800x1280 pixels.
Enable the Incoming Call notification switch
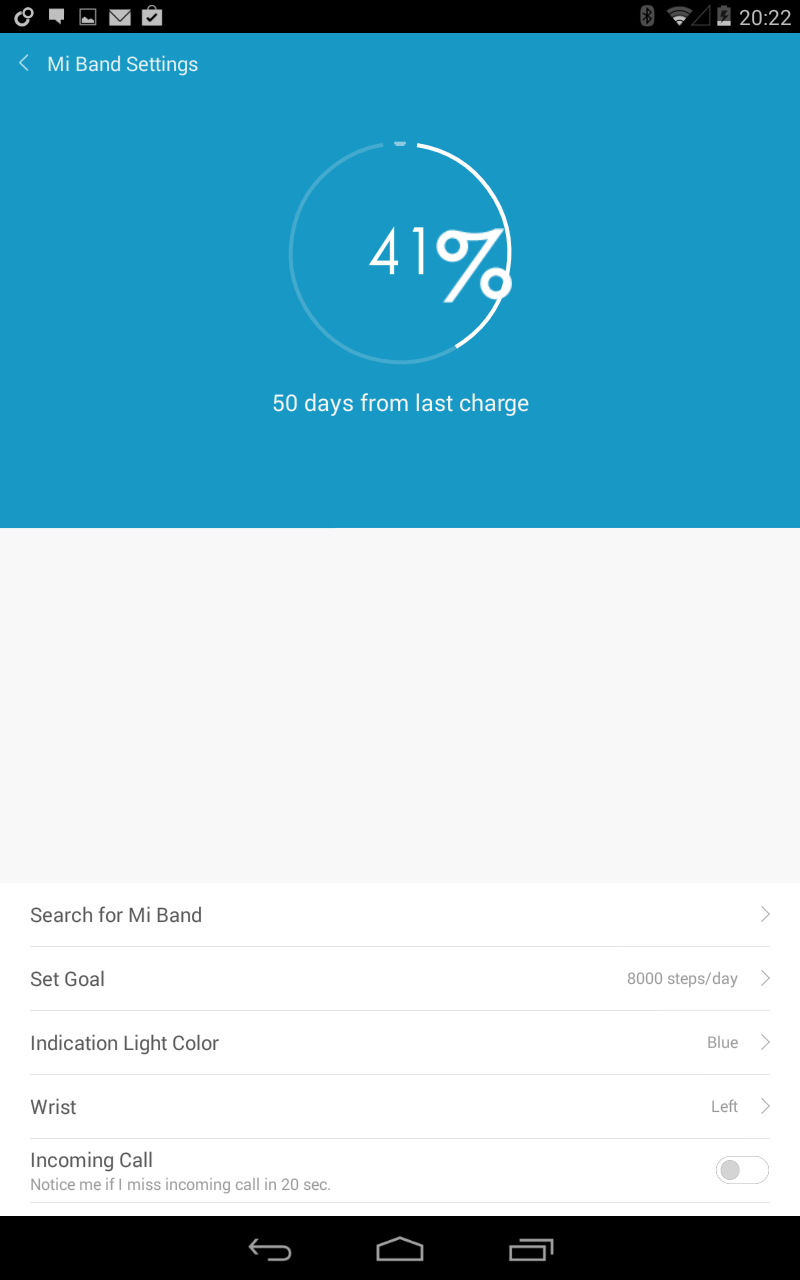pos(742,1170)
